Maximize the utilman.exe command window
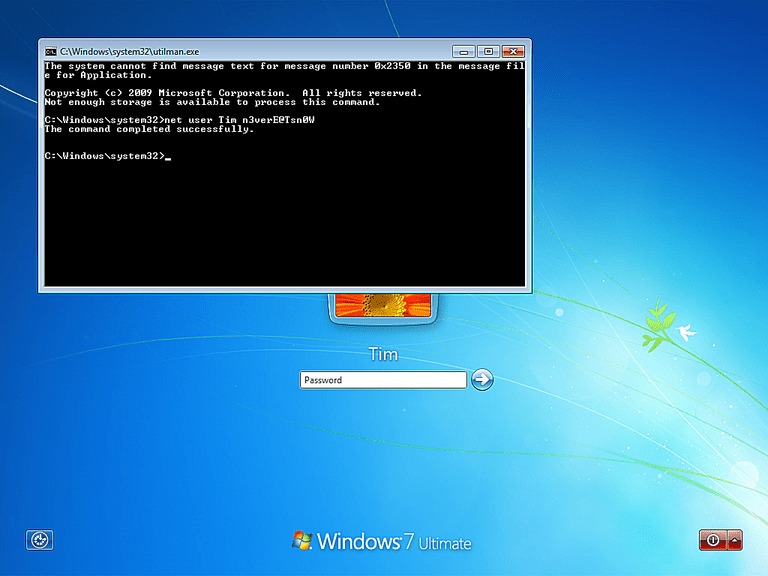768x576 pixels. (487, 50)
